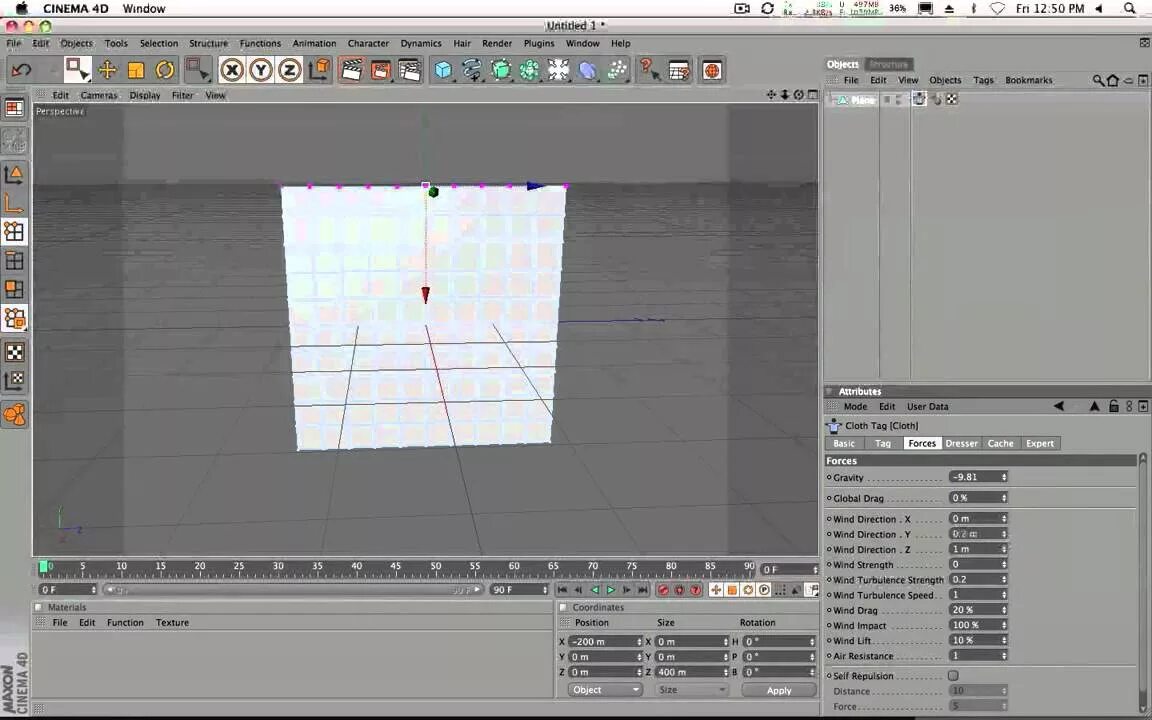This screenshot has width=1152, height=720.
Task: Switch to the Cache tab
Action: (x=1000, y=443)
